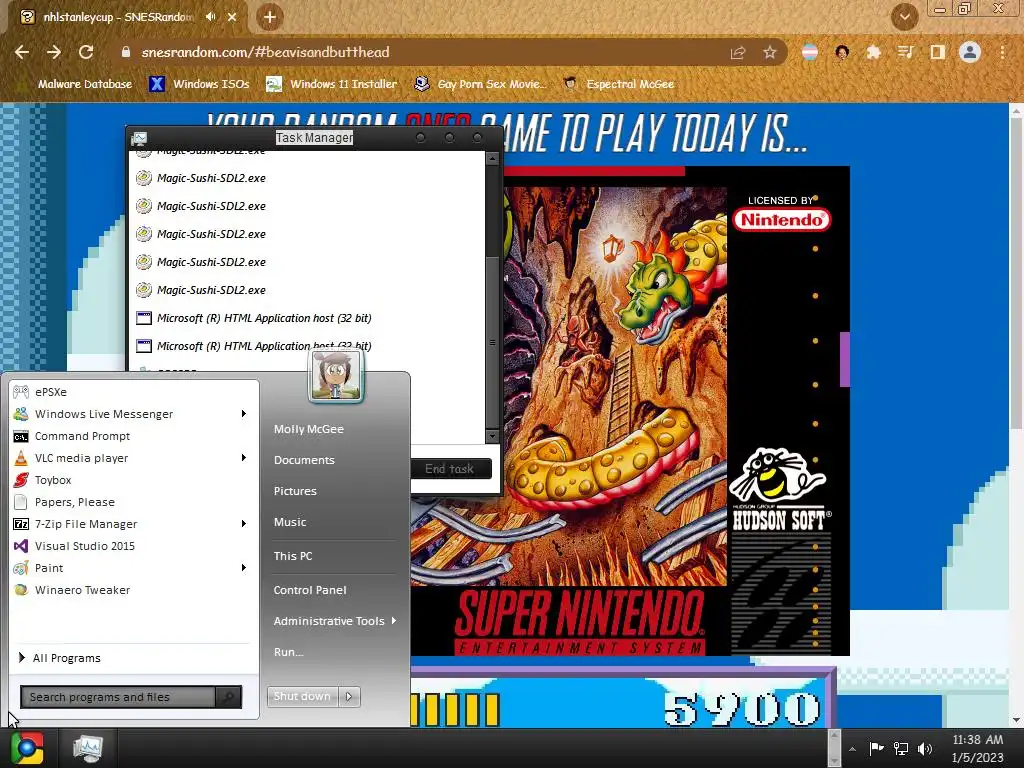Click the site lock icon in the address bar
Viewport: 1024px width, 768px height.
(x=125, y=52)
